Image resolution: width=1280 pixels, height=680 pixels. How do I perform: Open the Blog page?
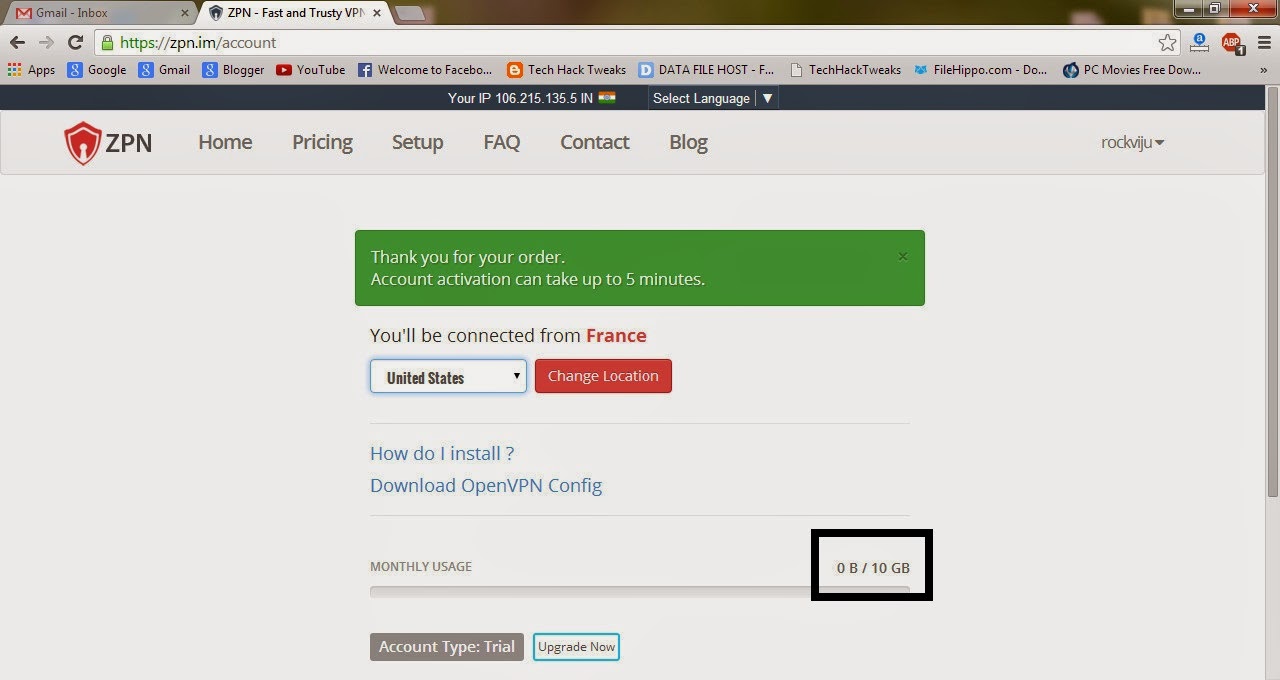688,142
